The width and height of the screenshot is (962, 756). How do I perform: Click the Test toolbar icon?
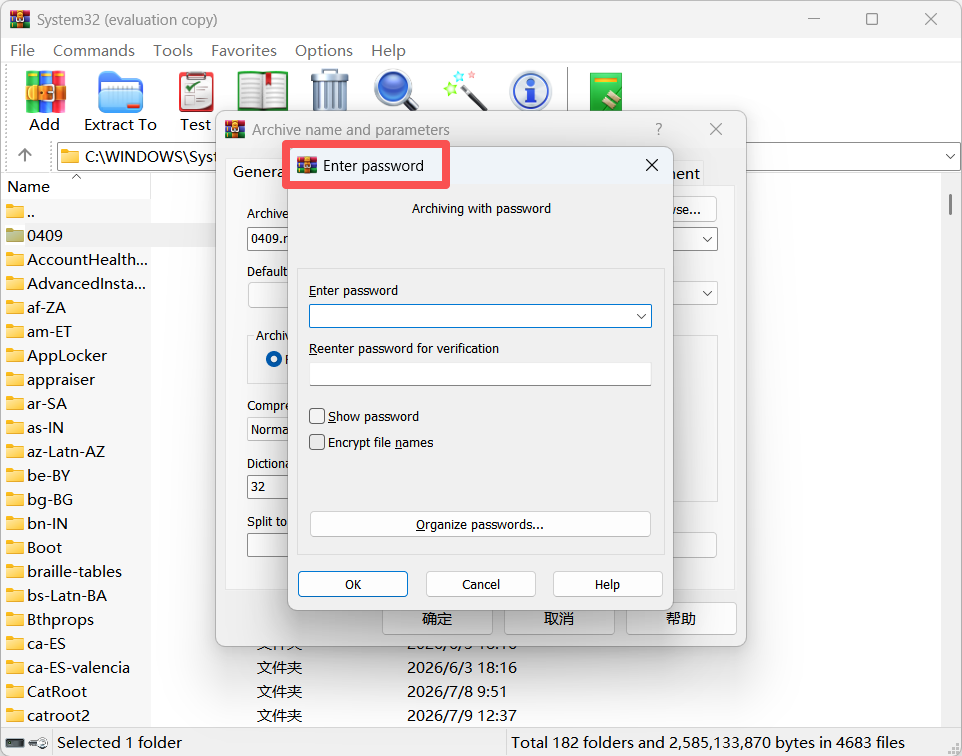[x=196, y=92]
